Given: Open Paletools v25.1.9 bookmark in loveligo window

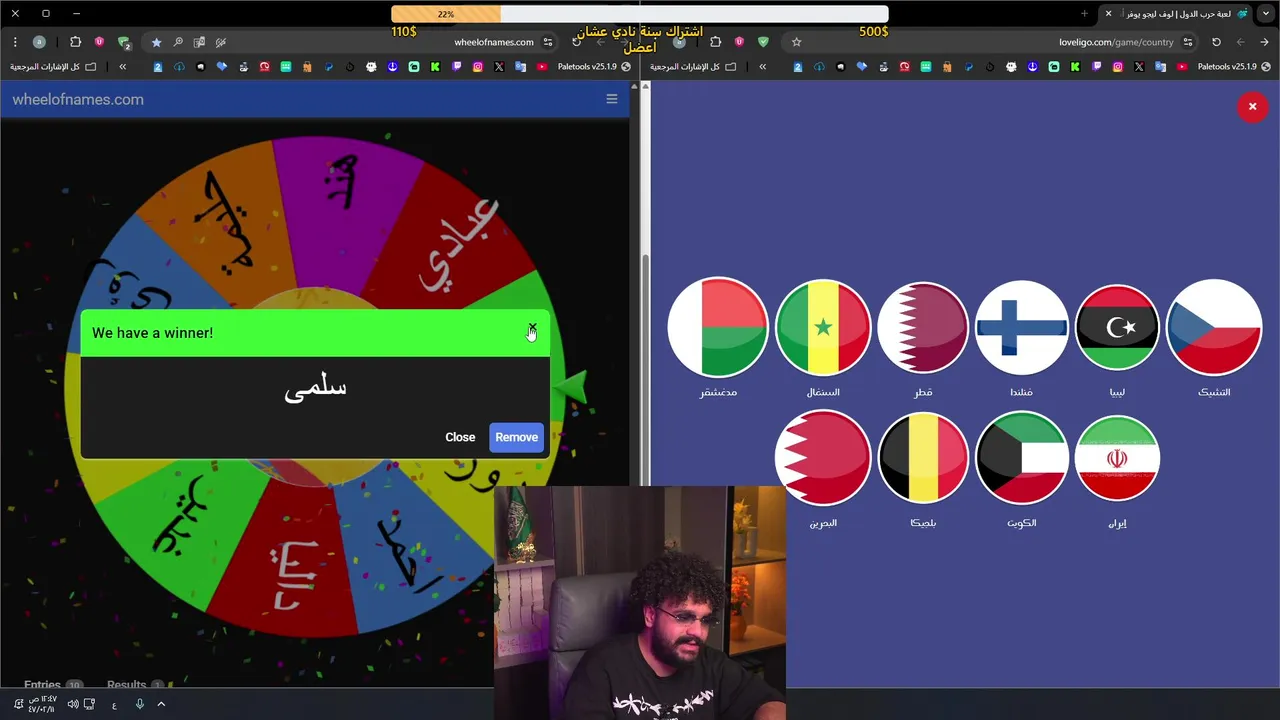Looking at the screenshot, I should pyautogui.click(x=1235, y=66).
